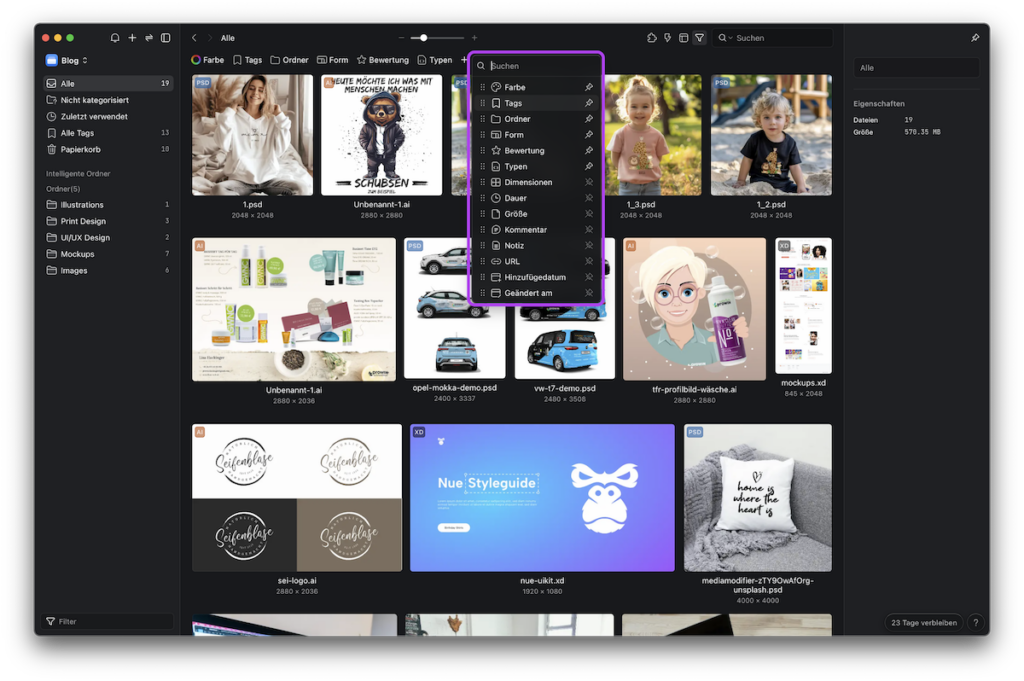
Task: Select the Images folder
Action: tap(108, 270)
